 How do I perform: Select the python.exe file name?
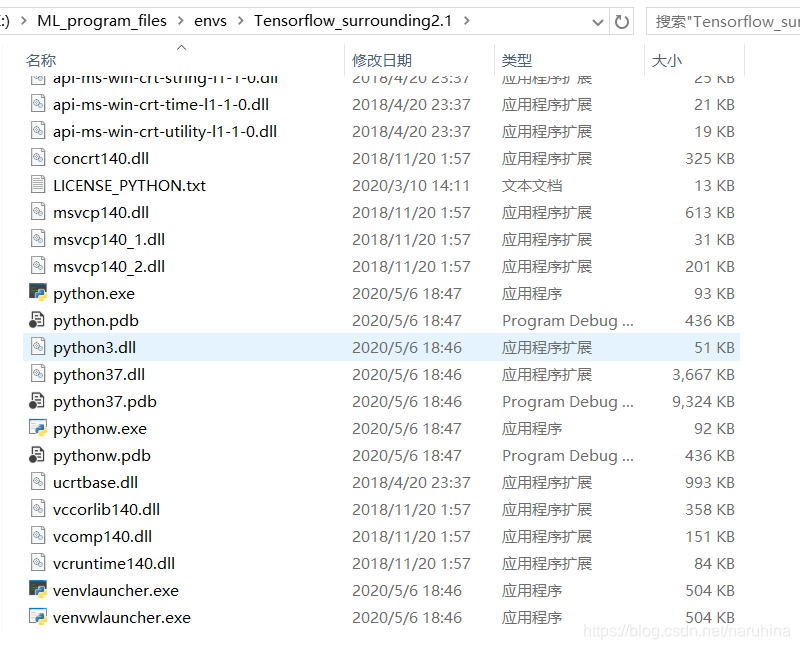(x=94, y=294)
